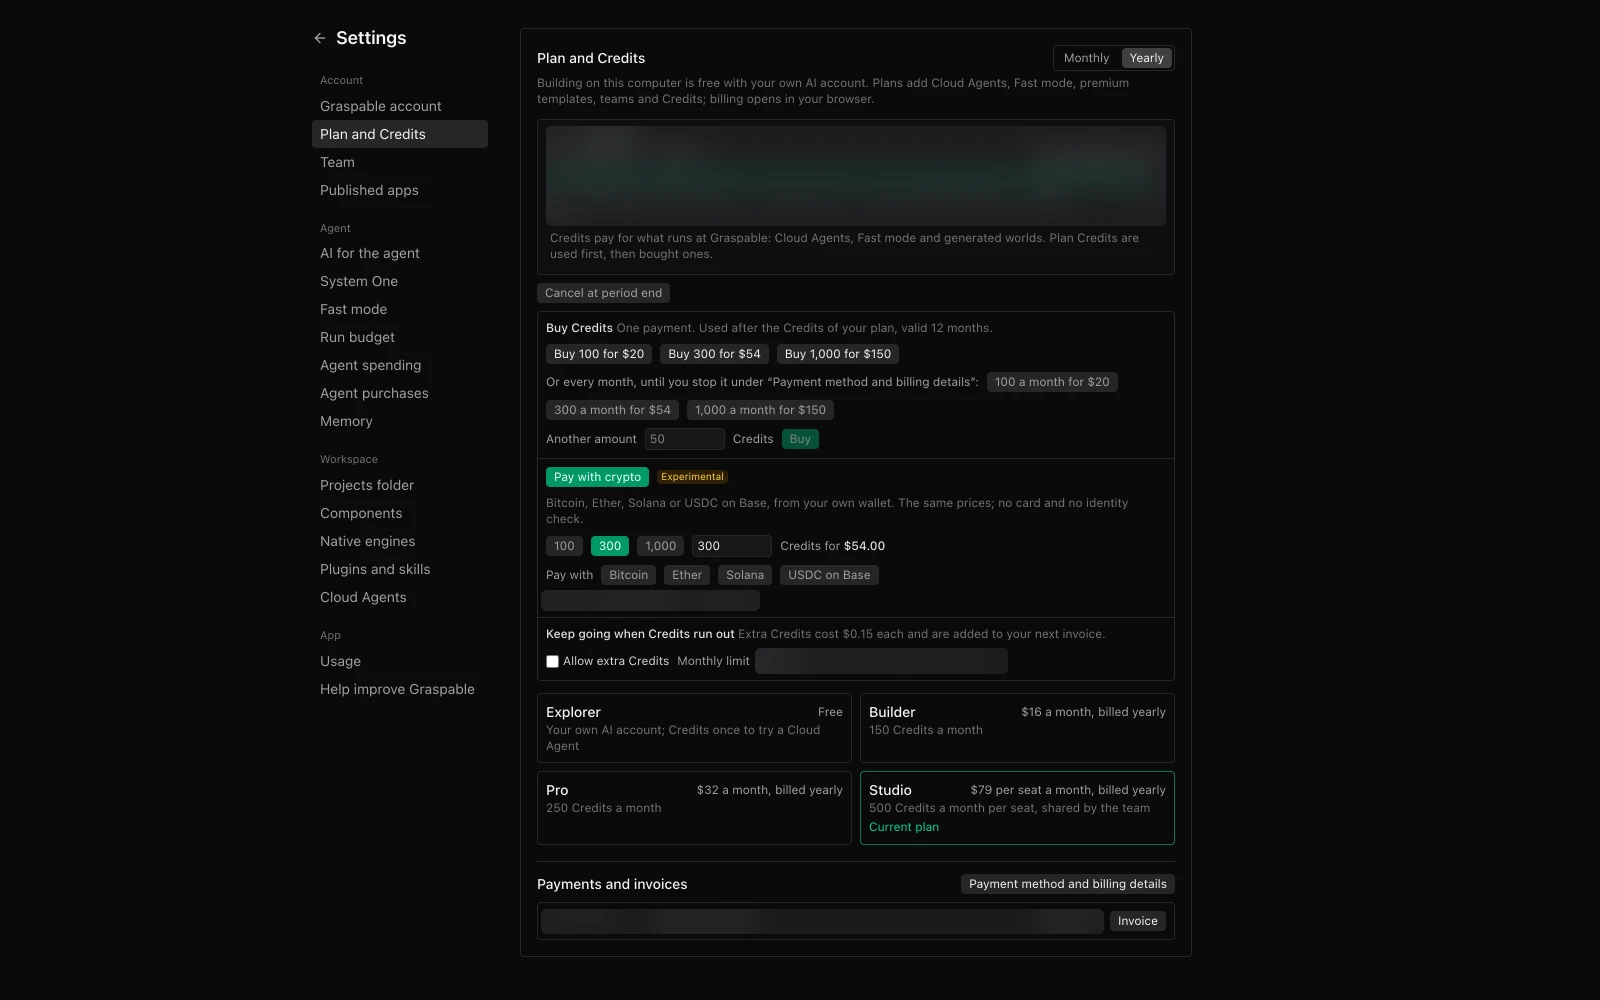This screenshot has height=1000, width=1600.
Task: Open the Team settings page
Action: (x=400, y=162)
